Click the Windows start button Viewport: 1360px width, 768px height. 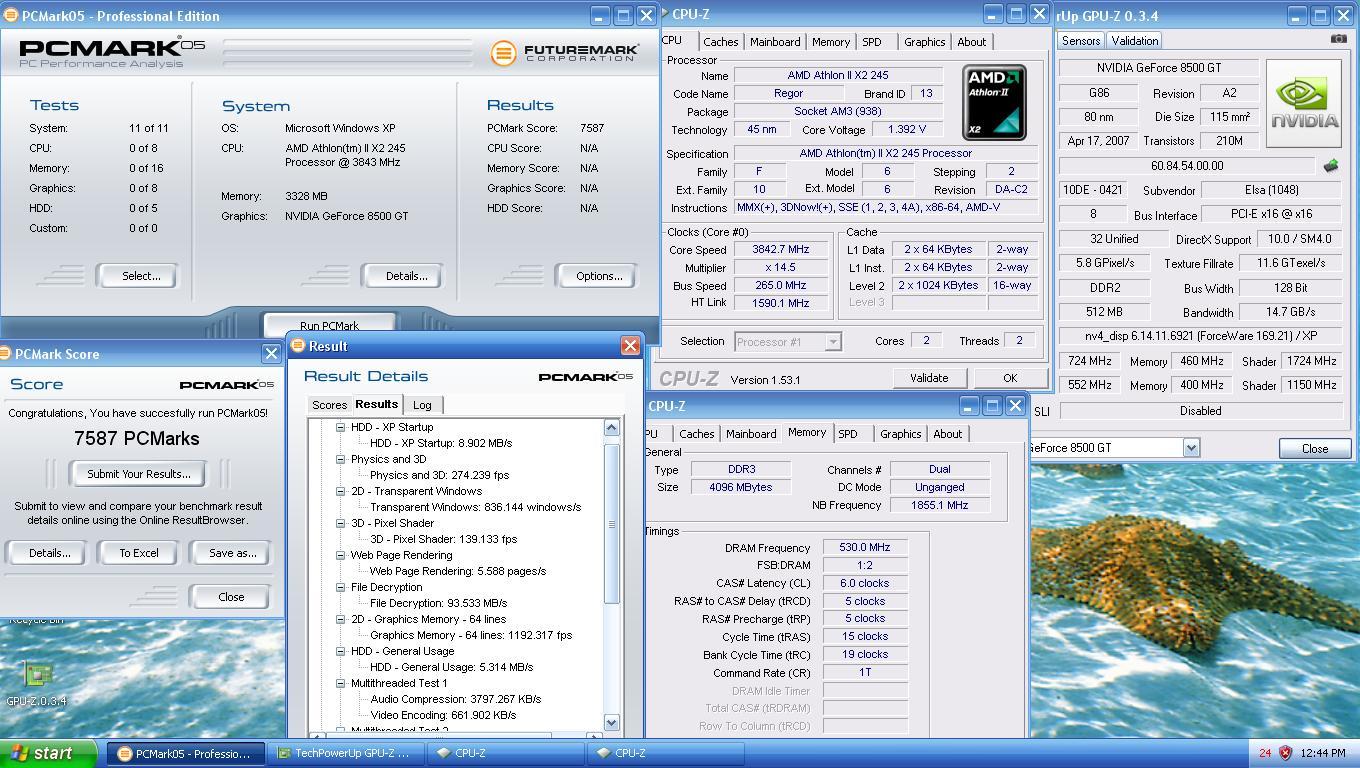(48, 753)
